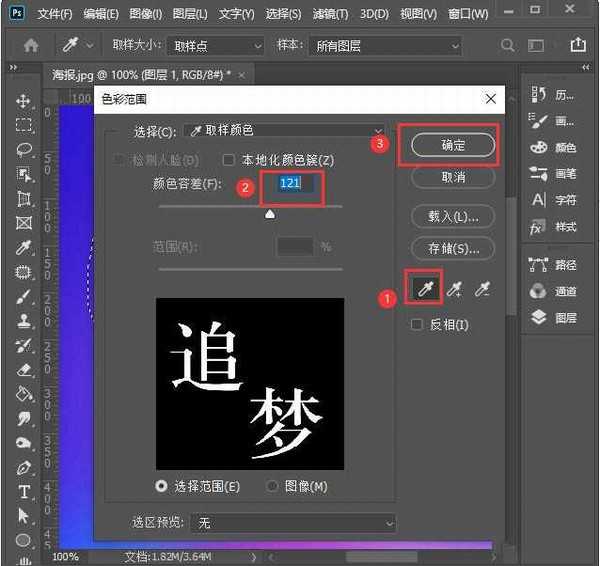Choose the Crop tool
Image resolution: width=600 pixels, height=566 pixels.
24,199
